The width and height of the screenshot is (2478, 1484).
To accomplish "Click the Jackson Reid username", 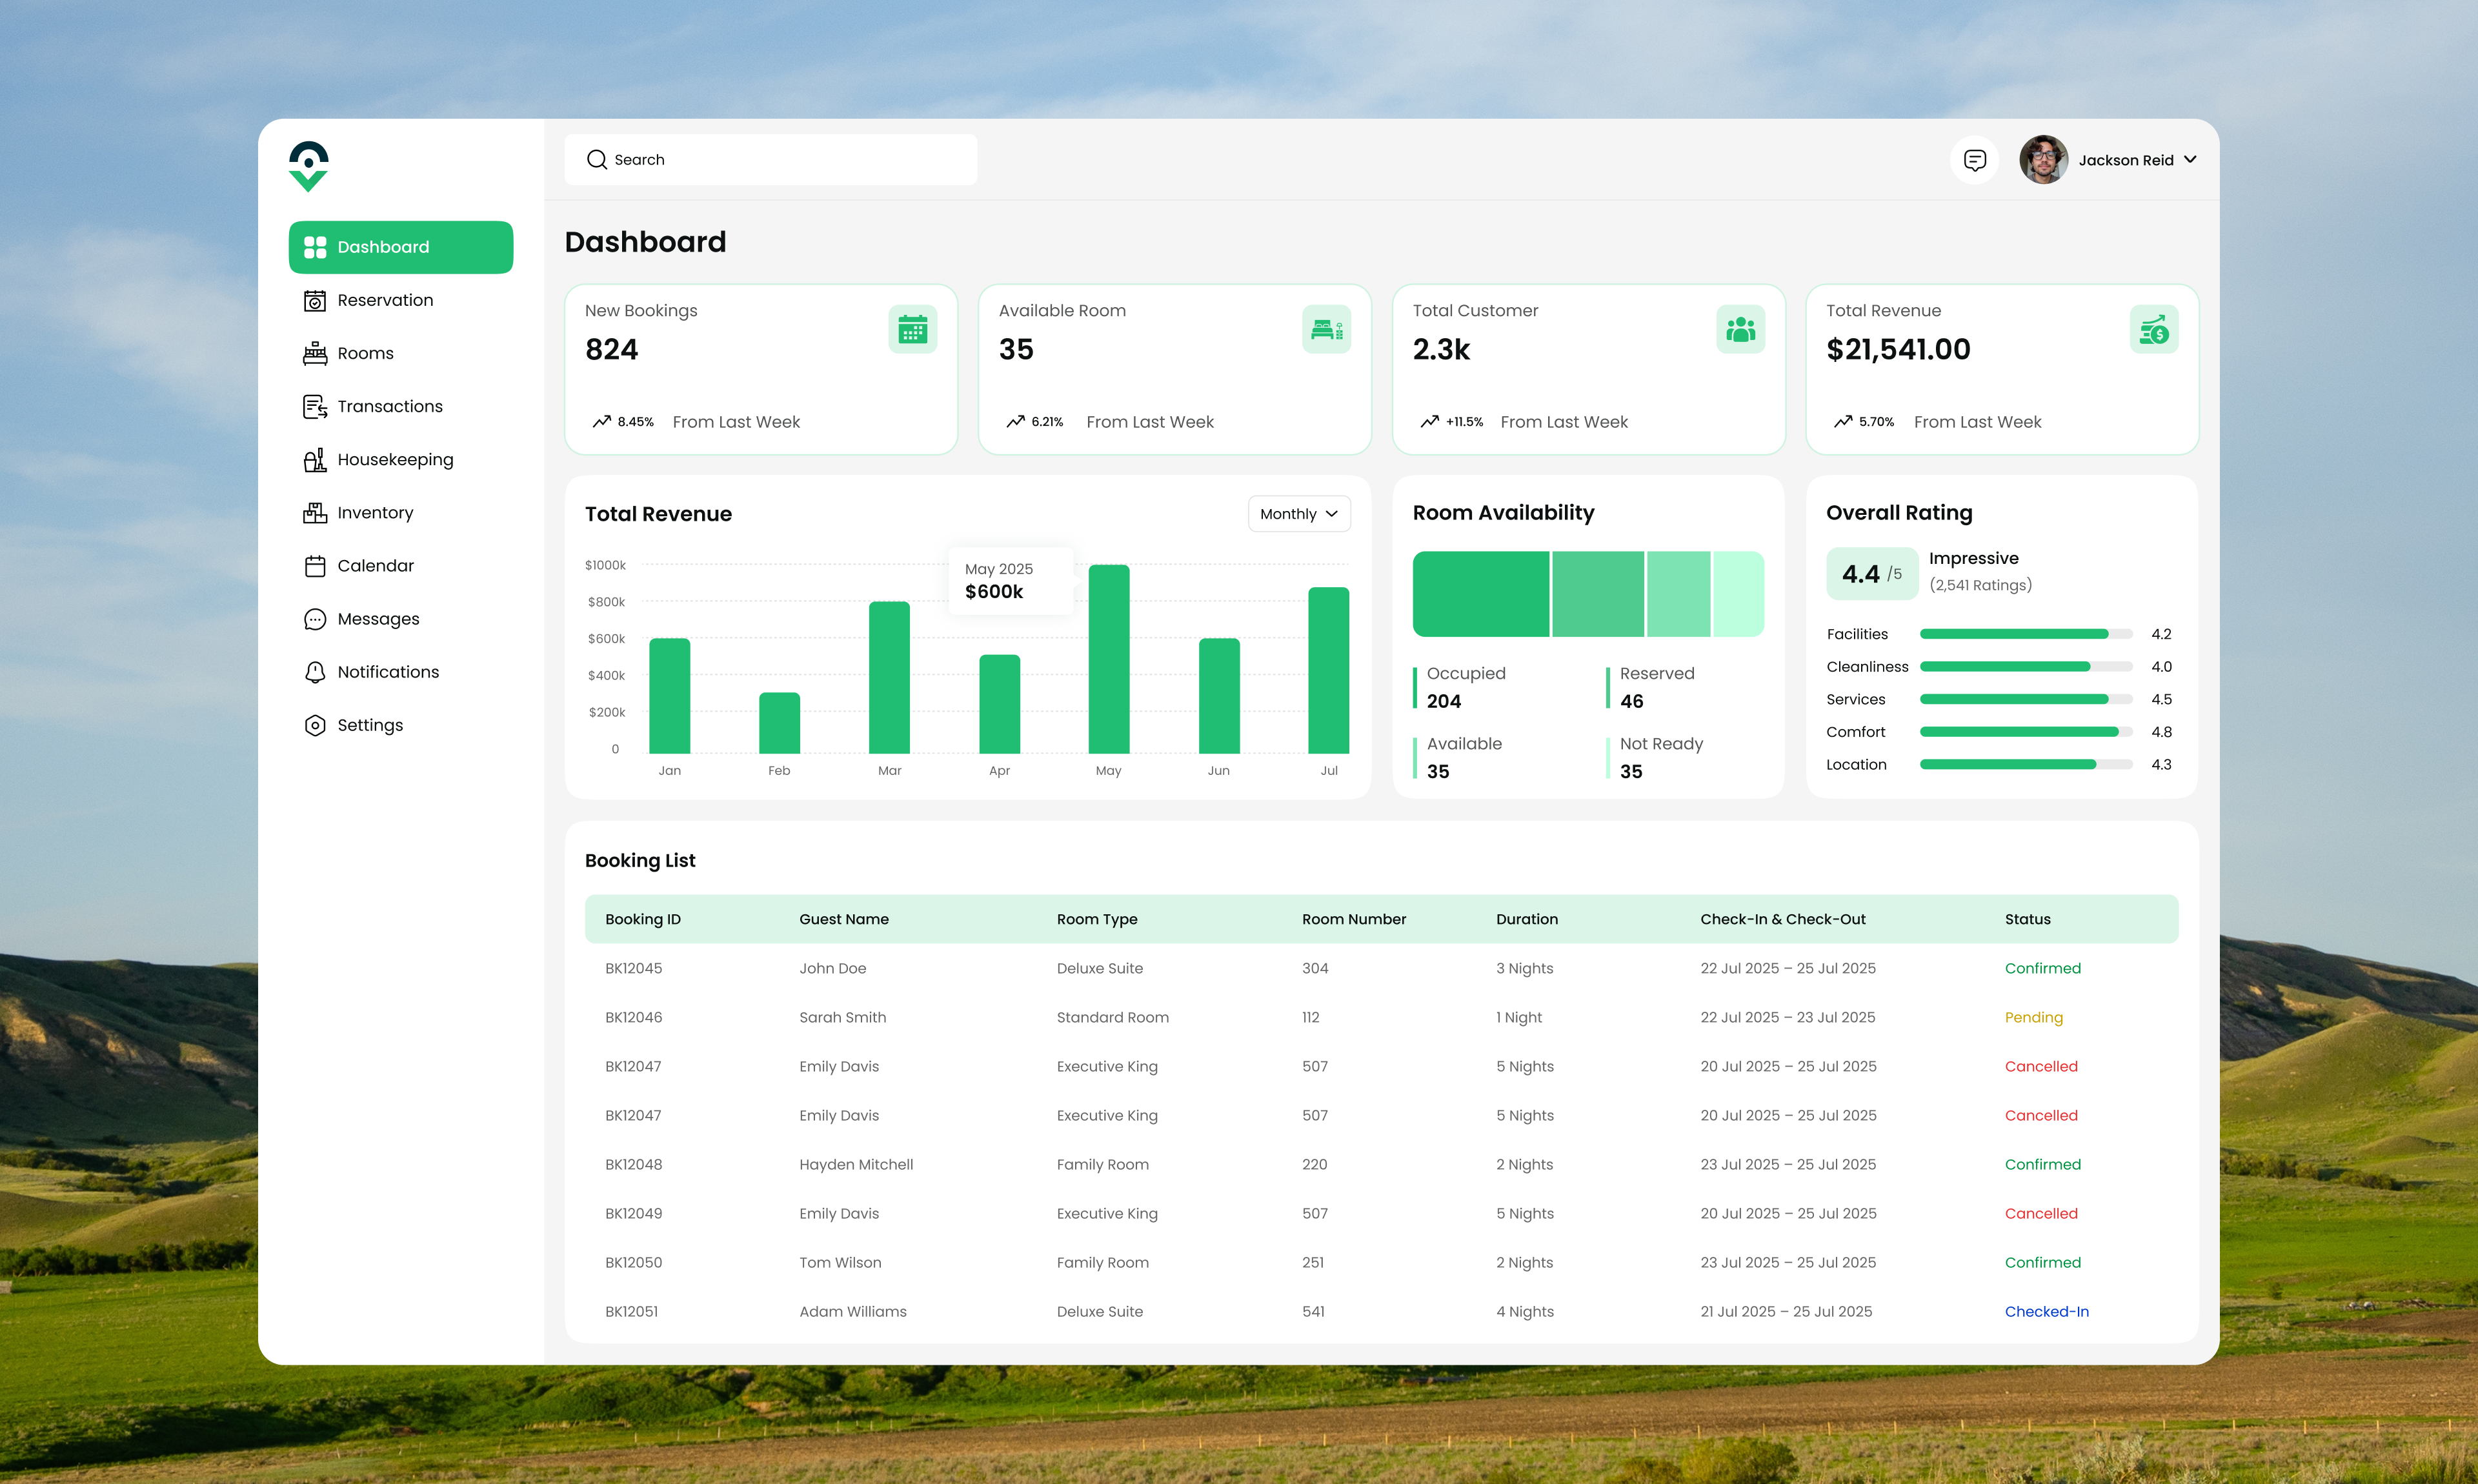I will coord(2126,160).
